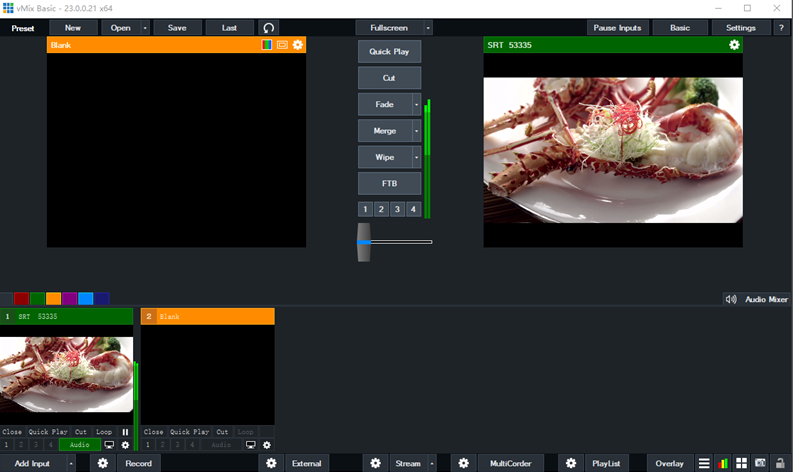The width and height of the screenshot is (793, 472).
Task: Toggle overlay 4 on SRT 53335 input
Action: tap(50, 445)
